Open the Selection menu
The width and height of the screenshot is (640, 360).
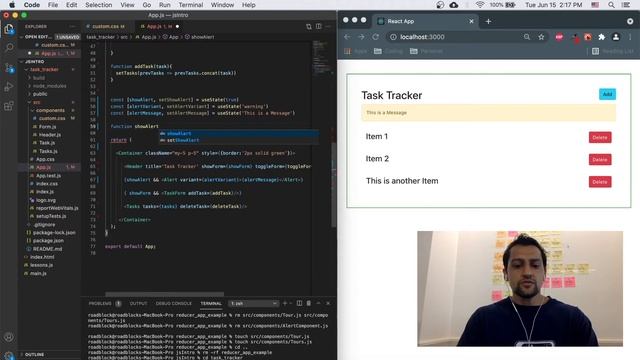click(x=98, y=5)
